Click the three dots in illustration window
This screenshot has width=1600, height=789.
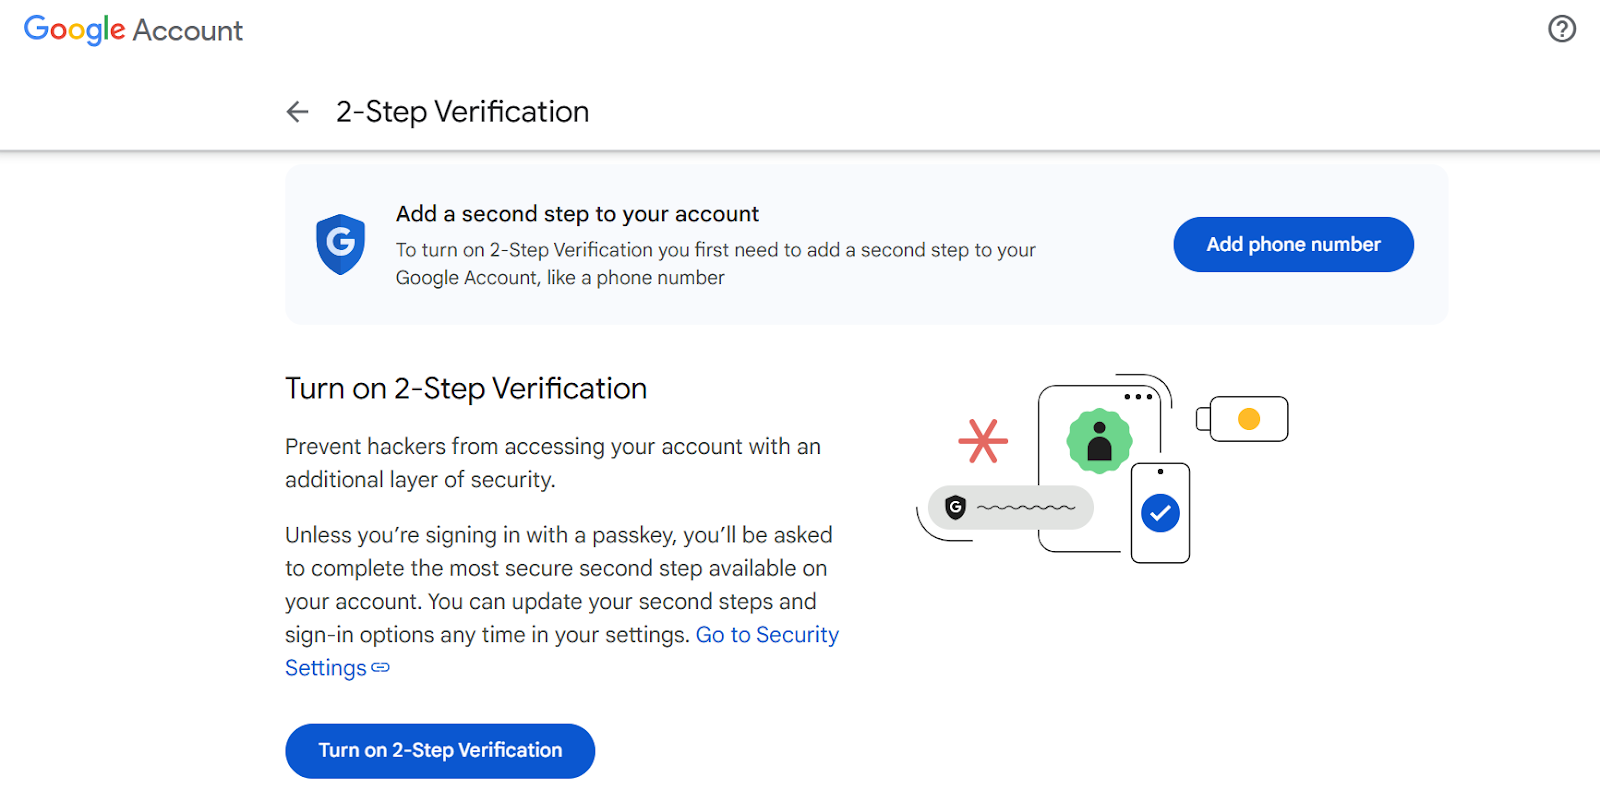coord(1138,397)
